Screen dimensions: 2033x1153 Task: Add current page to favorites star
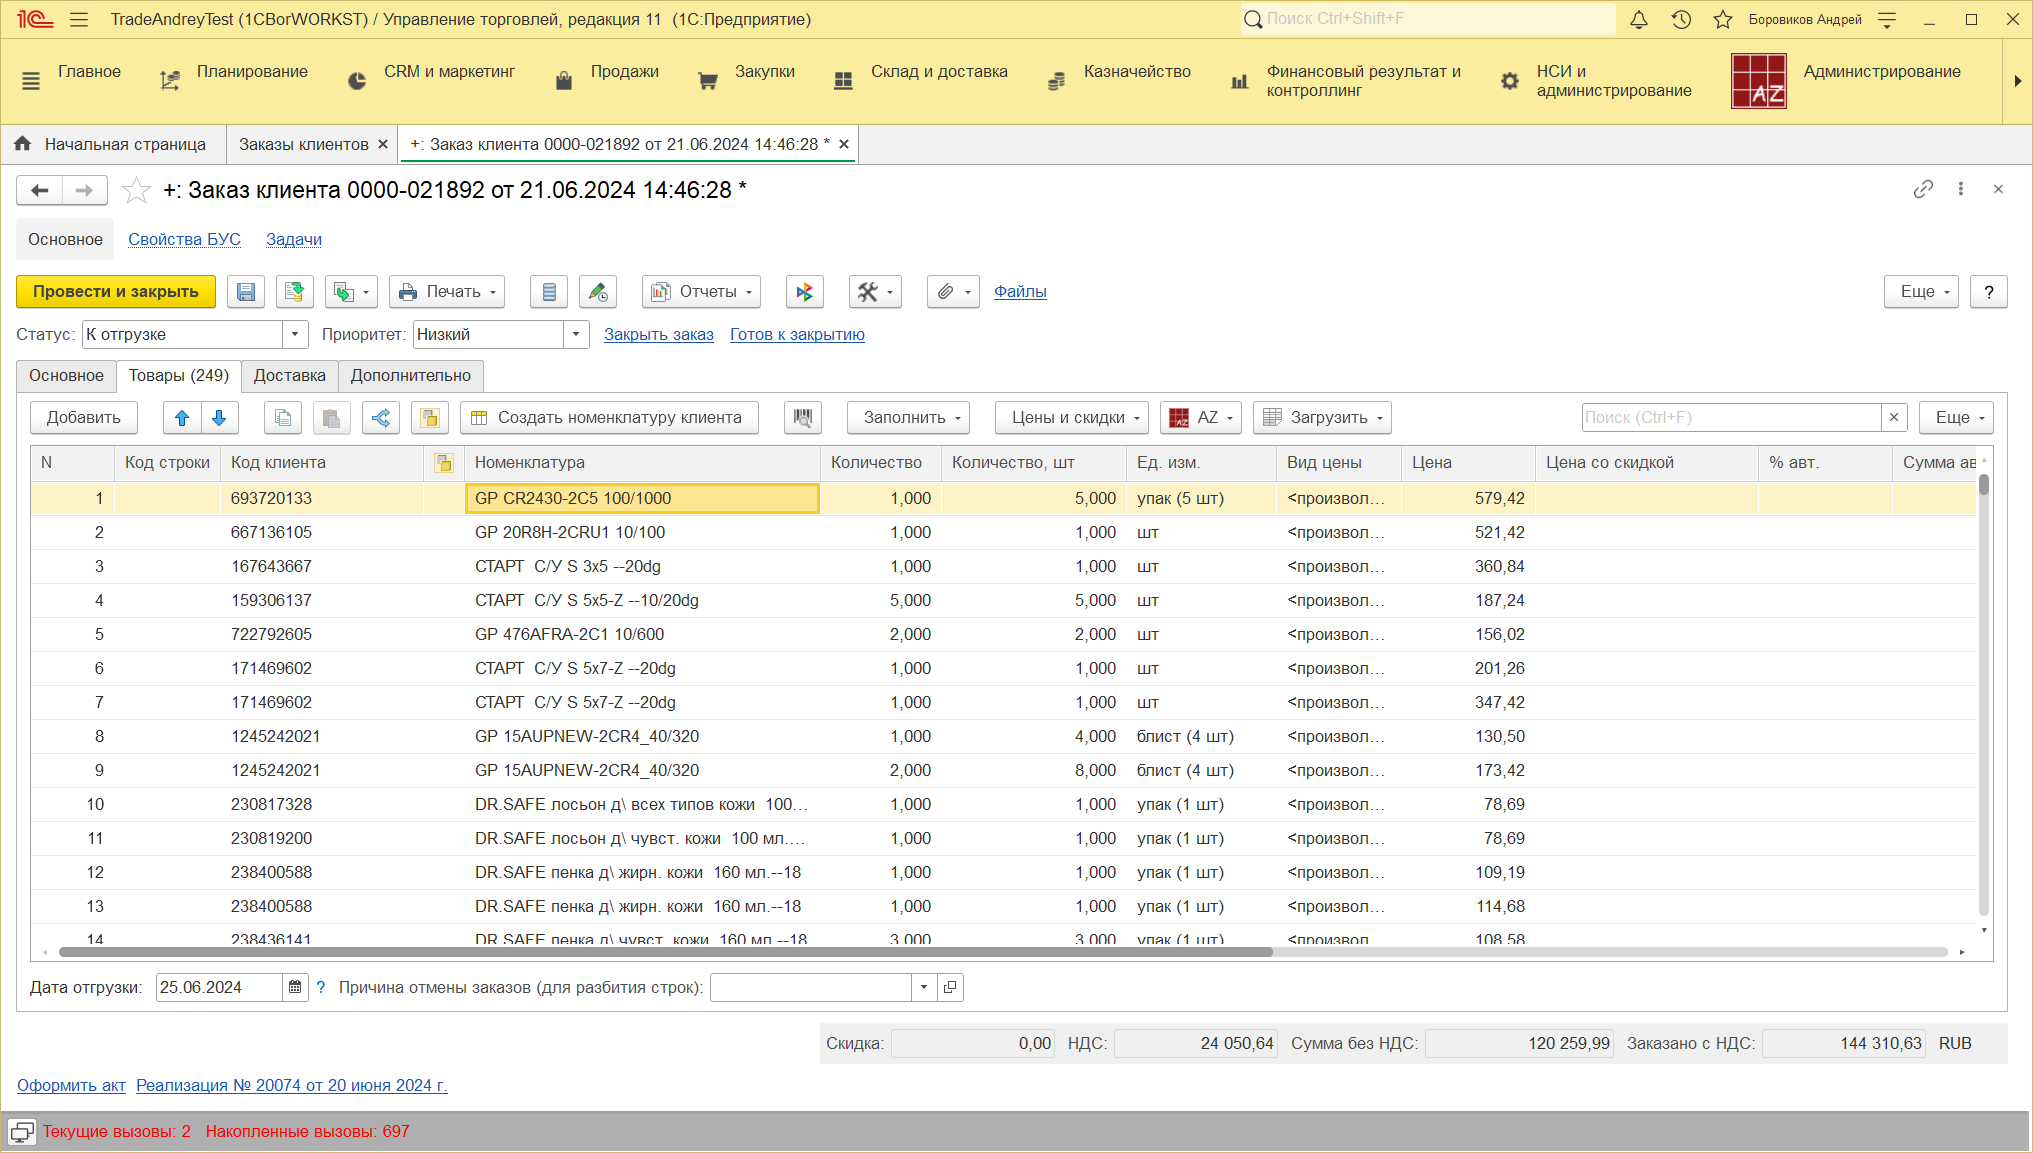[136, 190]
